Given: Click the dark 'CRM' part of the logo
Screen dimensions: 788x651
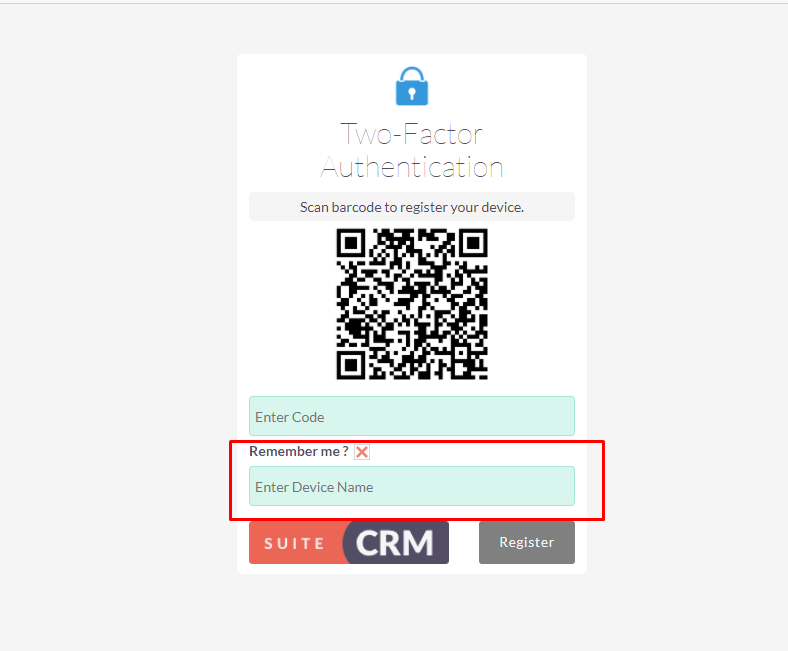Looking at the screenshot, I should 395,543.
